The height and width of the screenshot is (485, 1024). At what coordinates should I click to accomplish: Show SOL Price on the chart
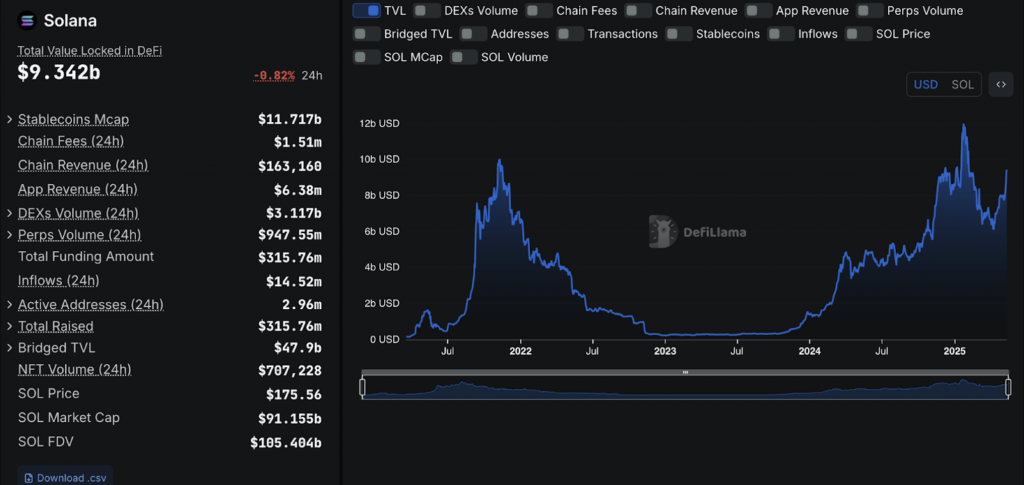point(859,34)
